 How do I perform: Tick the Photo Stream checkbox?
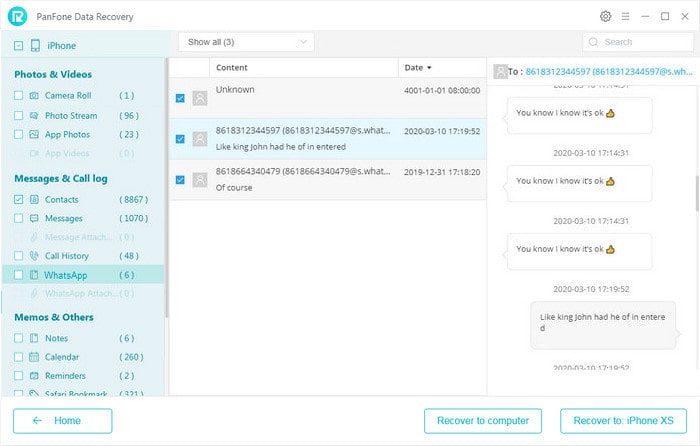coord(18,116)
